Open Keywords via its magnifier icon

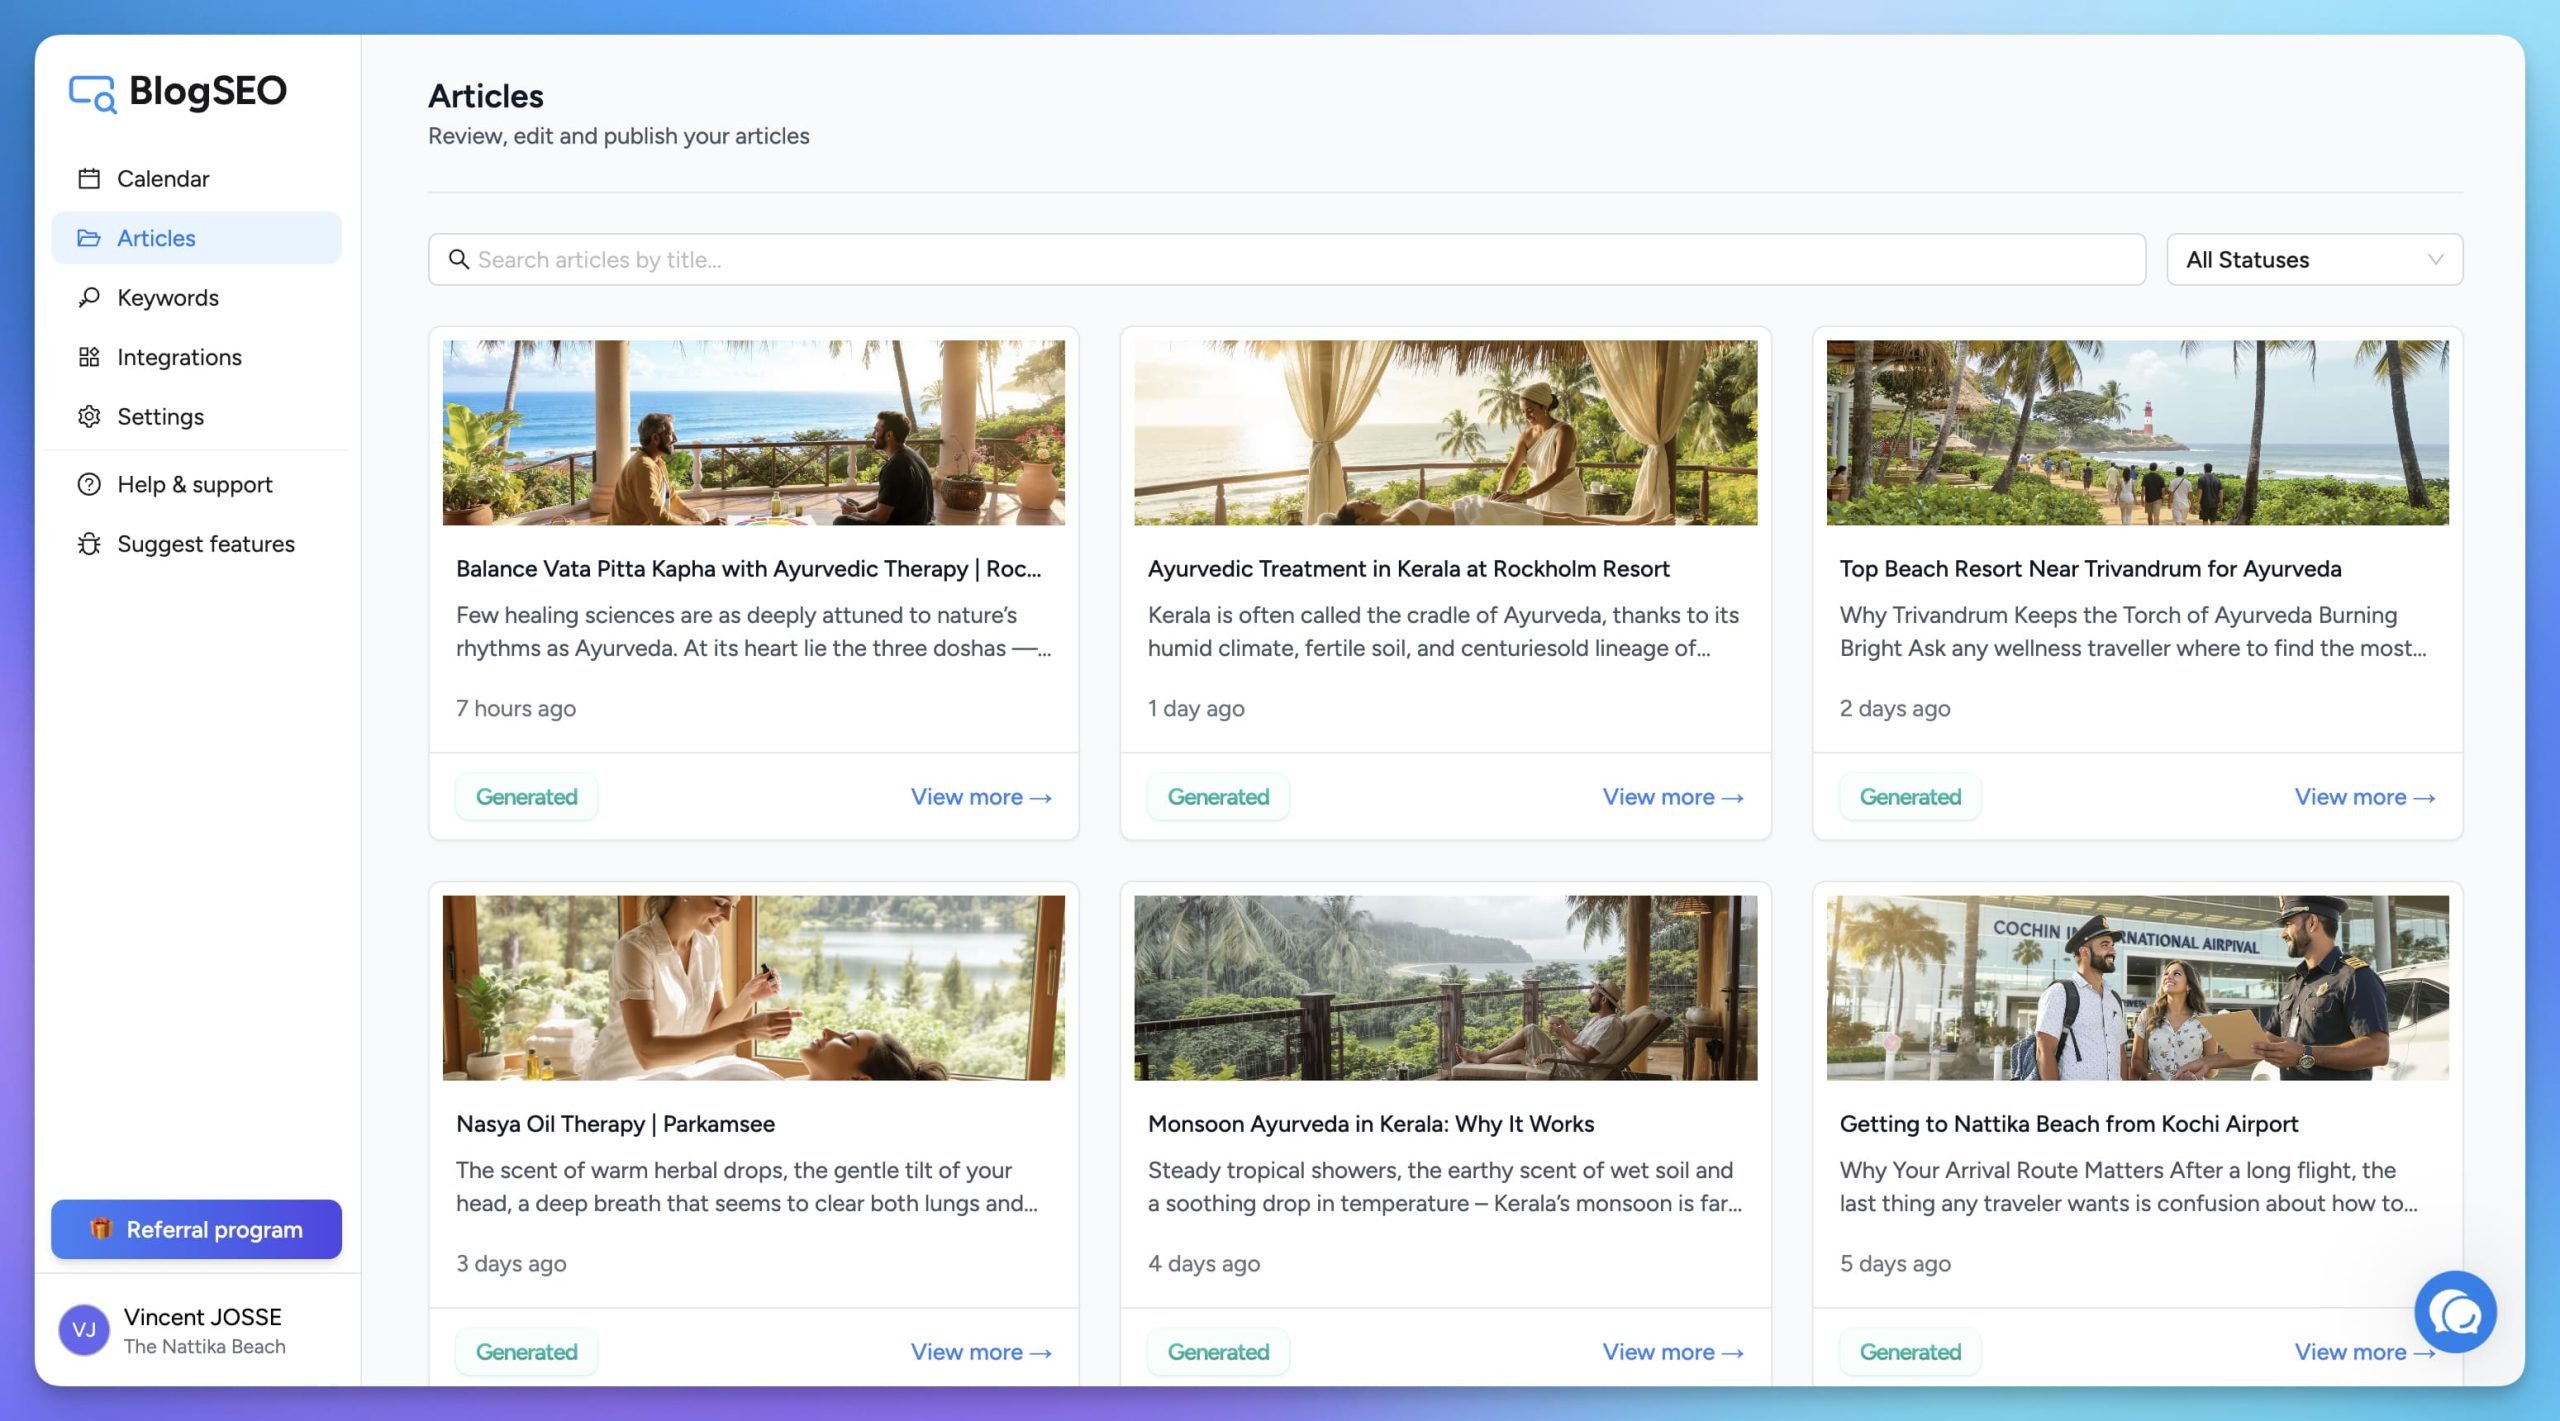click(x=89, y=297)
